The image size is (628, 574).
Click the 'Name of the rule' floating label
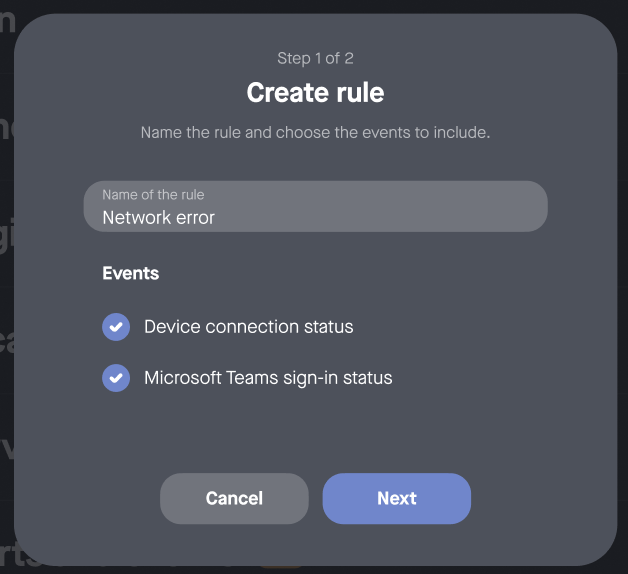pyautogui.click(x=153, y=195)
